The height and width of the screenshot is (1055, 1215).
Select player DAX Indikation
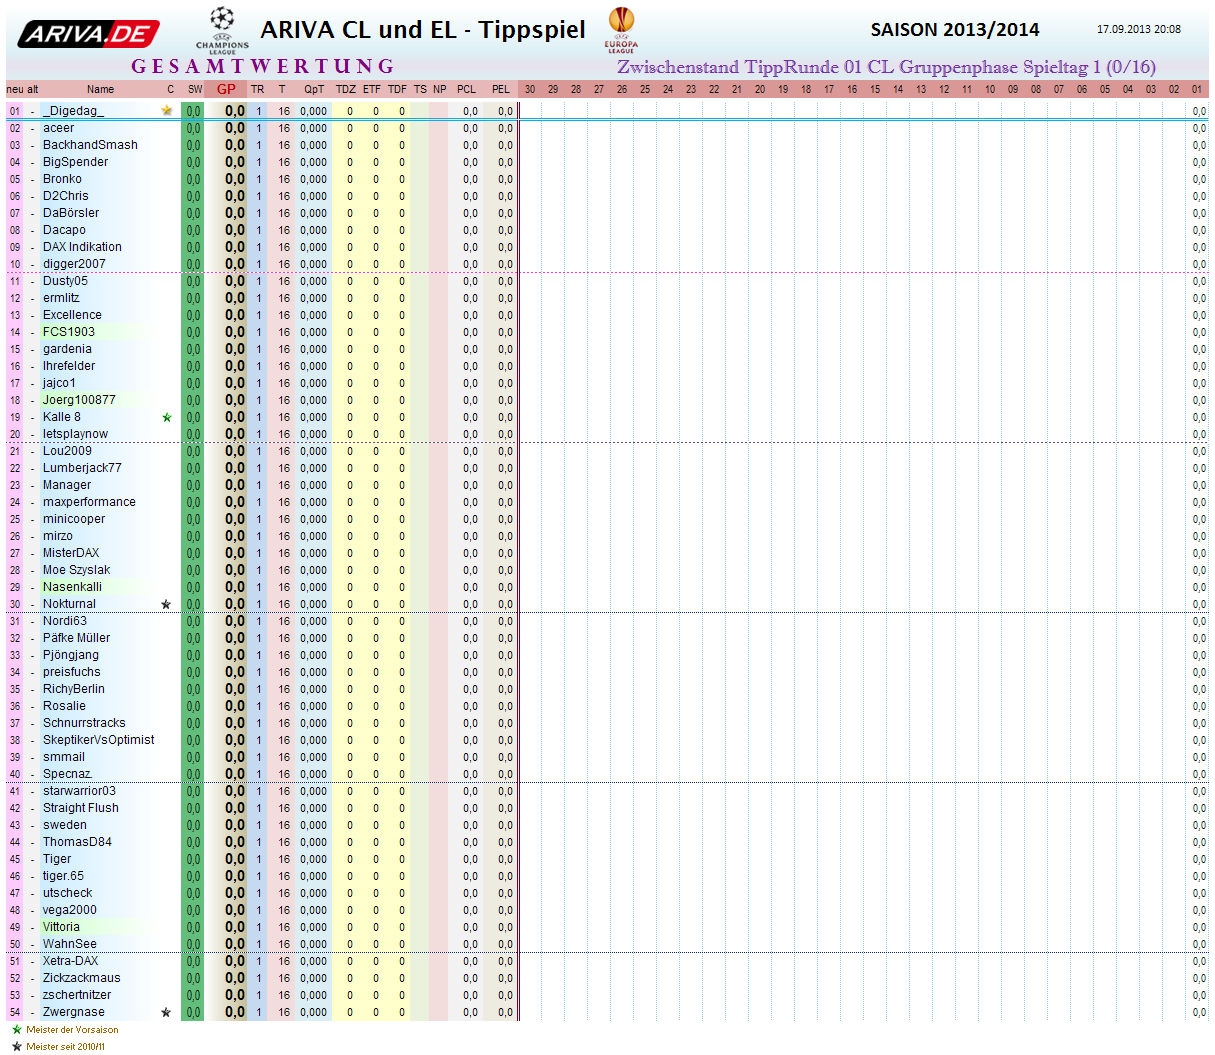(82, 247)
